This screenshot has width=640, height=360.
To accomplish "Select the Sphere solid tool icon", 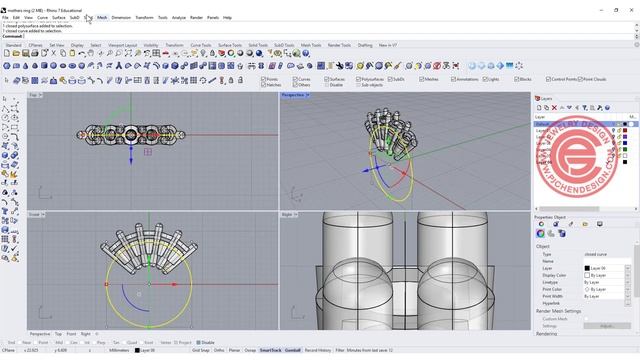I will coord(53,65).
